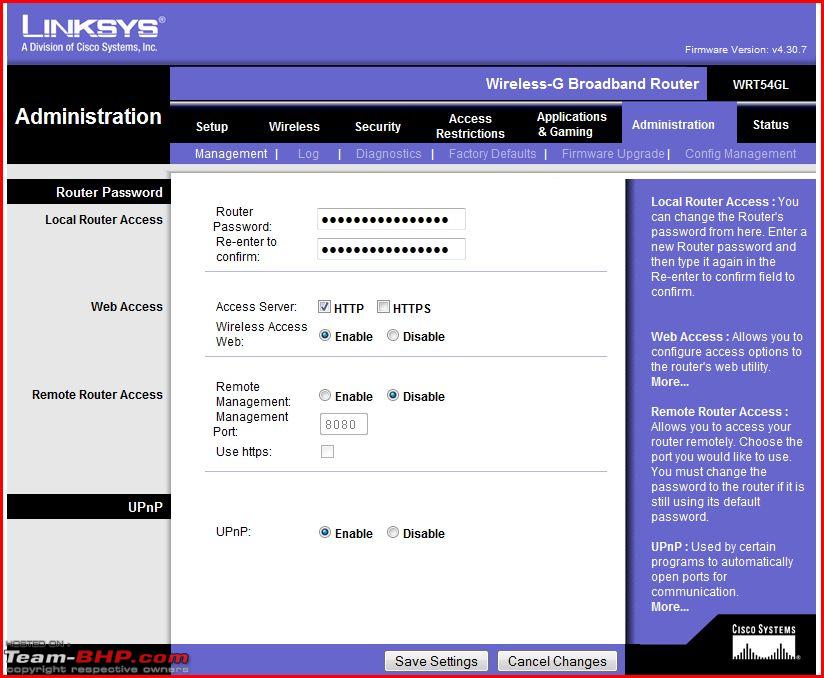Open the Management sub-tab

(x=231, y=153)
